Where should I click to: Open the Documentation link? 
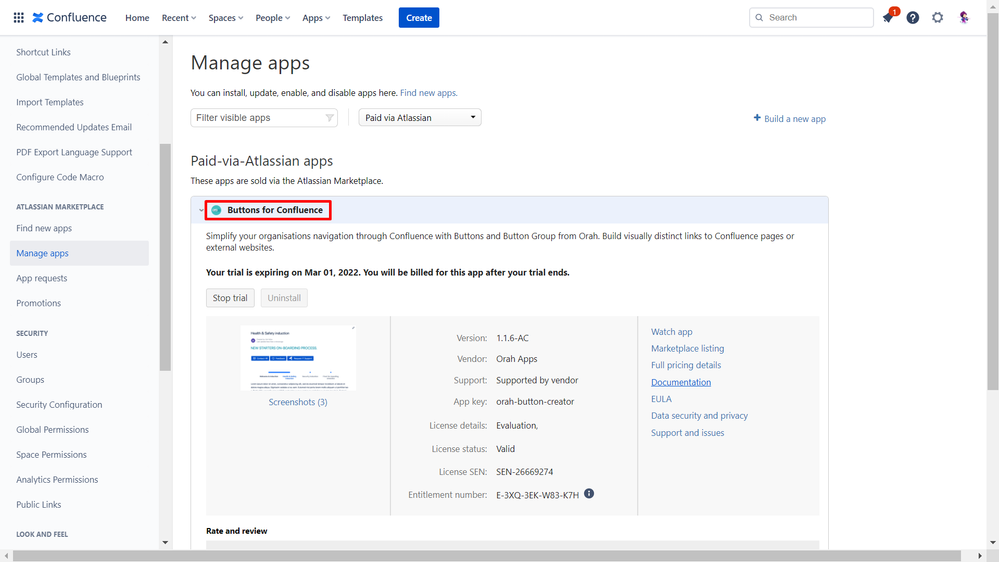[681, 382]
